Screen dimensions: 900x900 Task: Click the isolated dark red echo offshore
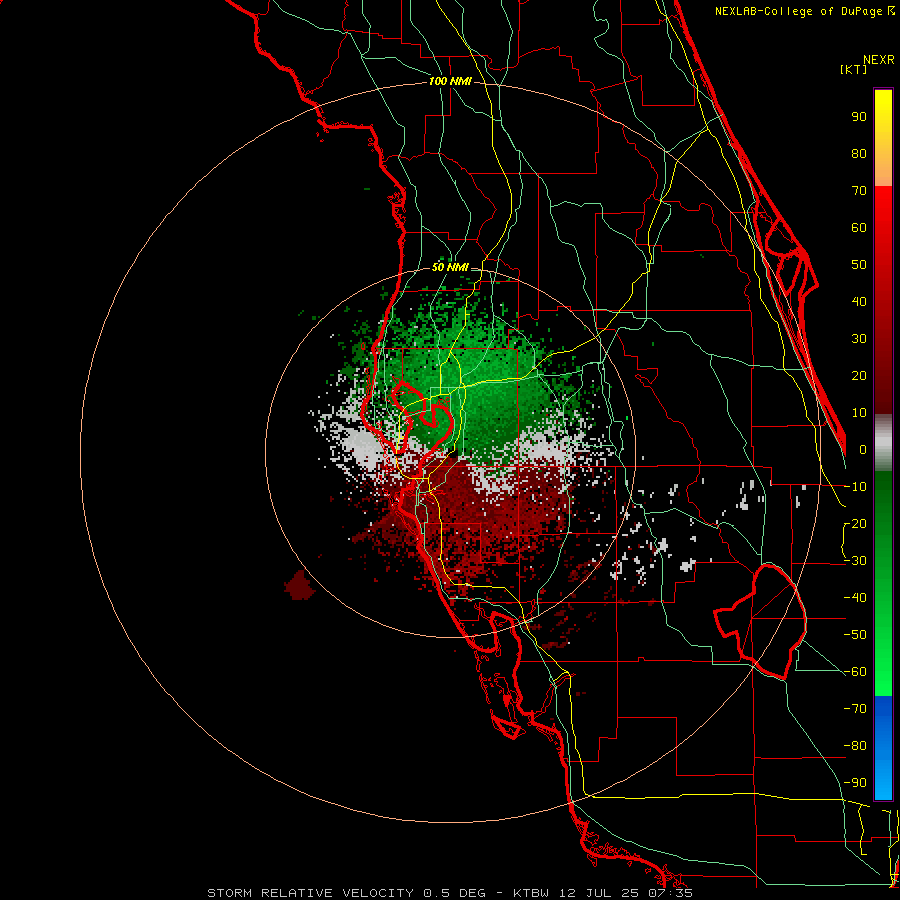(x=300, y=585)
